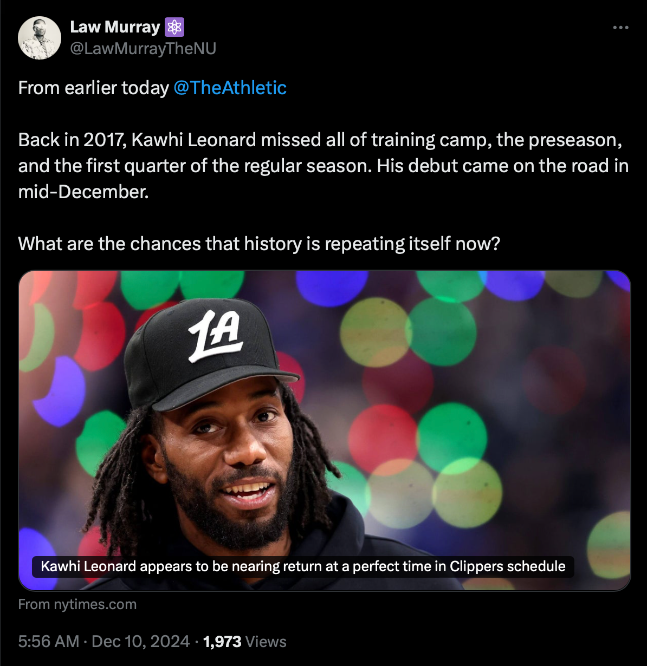The width and height of the screenshot is (647, 666).
Task: Click the Law Murray display name
Action: [x=113, y=27]
